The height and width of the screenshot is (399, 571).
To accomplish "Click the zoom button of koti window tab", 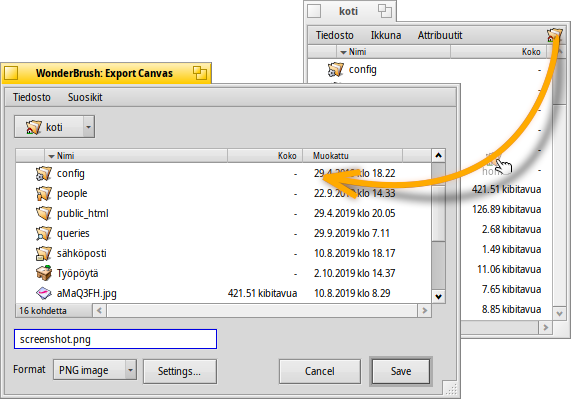I will click(x=385, y=11).
